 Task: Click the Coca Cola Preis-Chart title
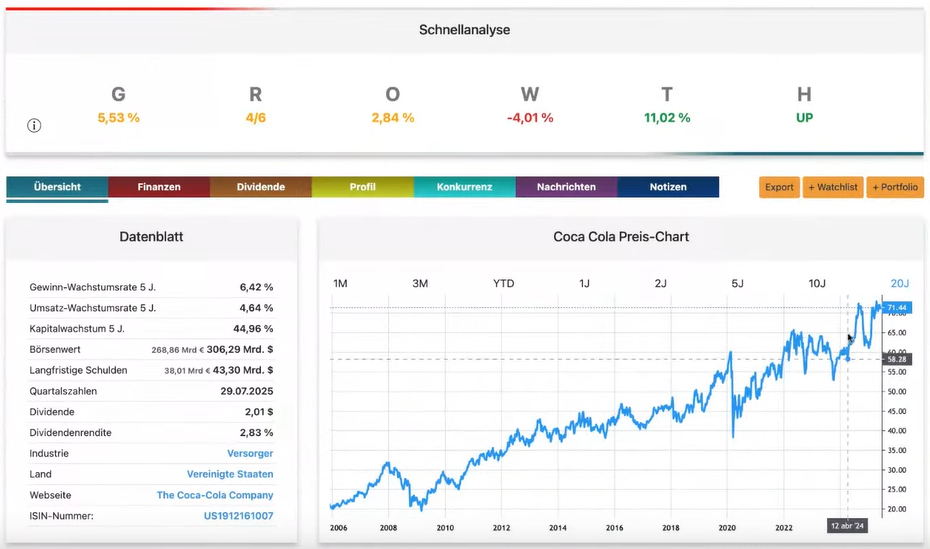point(621,237)
